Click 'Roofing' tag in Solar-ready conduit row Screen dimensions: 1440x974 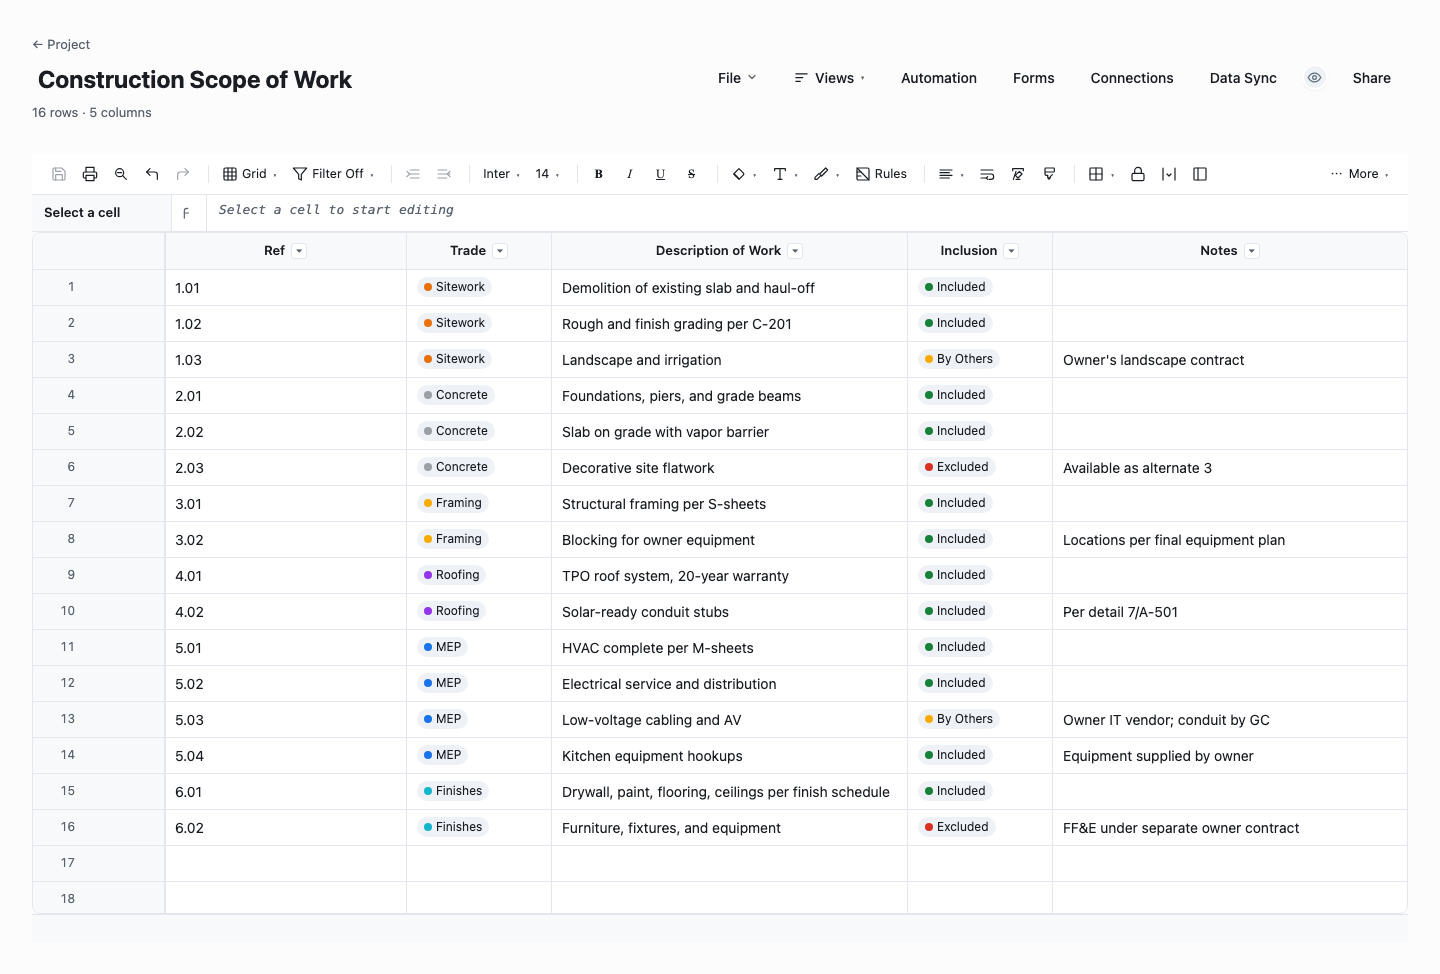point(452,611)
